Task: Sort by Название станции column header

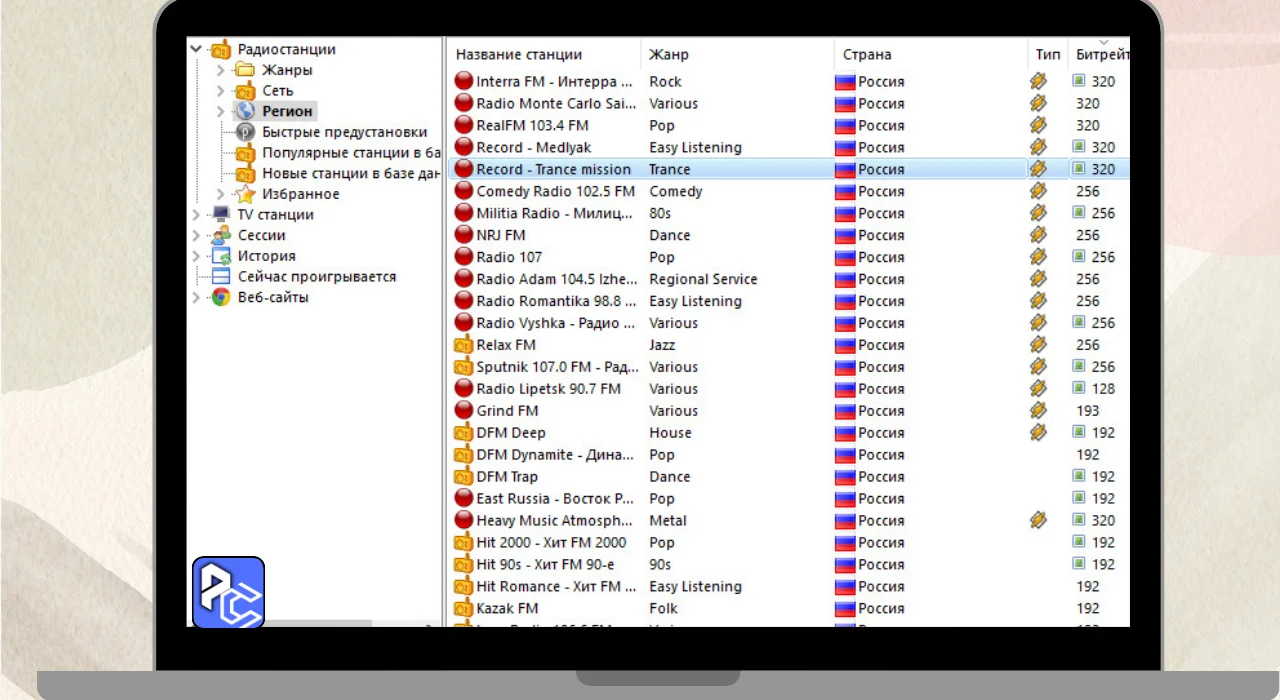Action: click(x=544, y=54)
